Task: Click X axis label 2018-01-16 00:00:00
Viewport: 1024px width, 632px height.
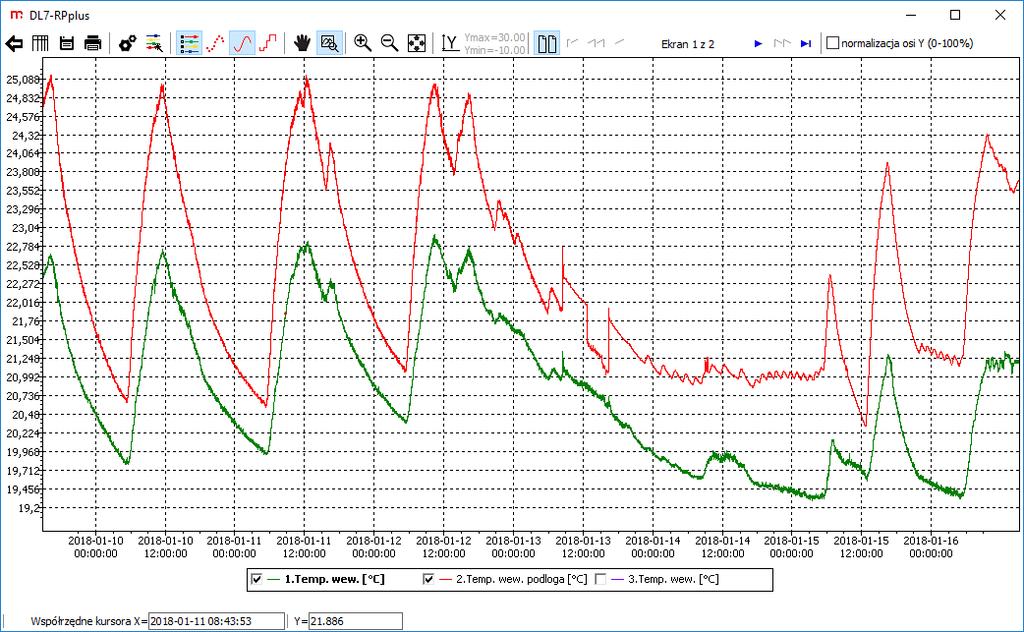Action: click(931, 547)
